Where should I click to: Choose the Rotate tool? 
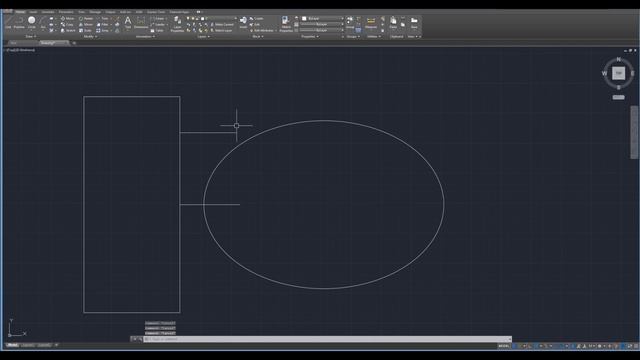click(x=86, y=19)
